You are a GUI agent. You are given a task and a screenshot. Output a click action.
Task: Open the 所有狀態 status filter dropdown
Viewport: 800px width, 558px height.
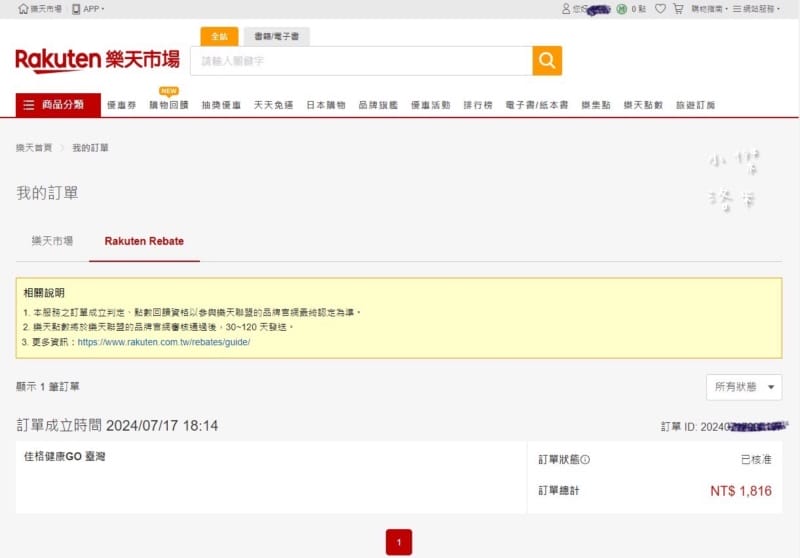[744, 387]
